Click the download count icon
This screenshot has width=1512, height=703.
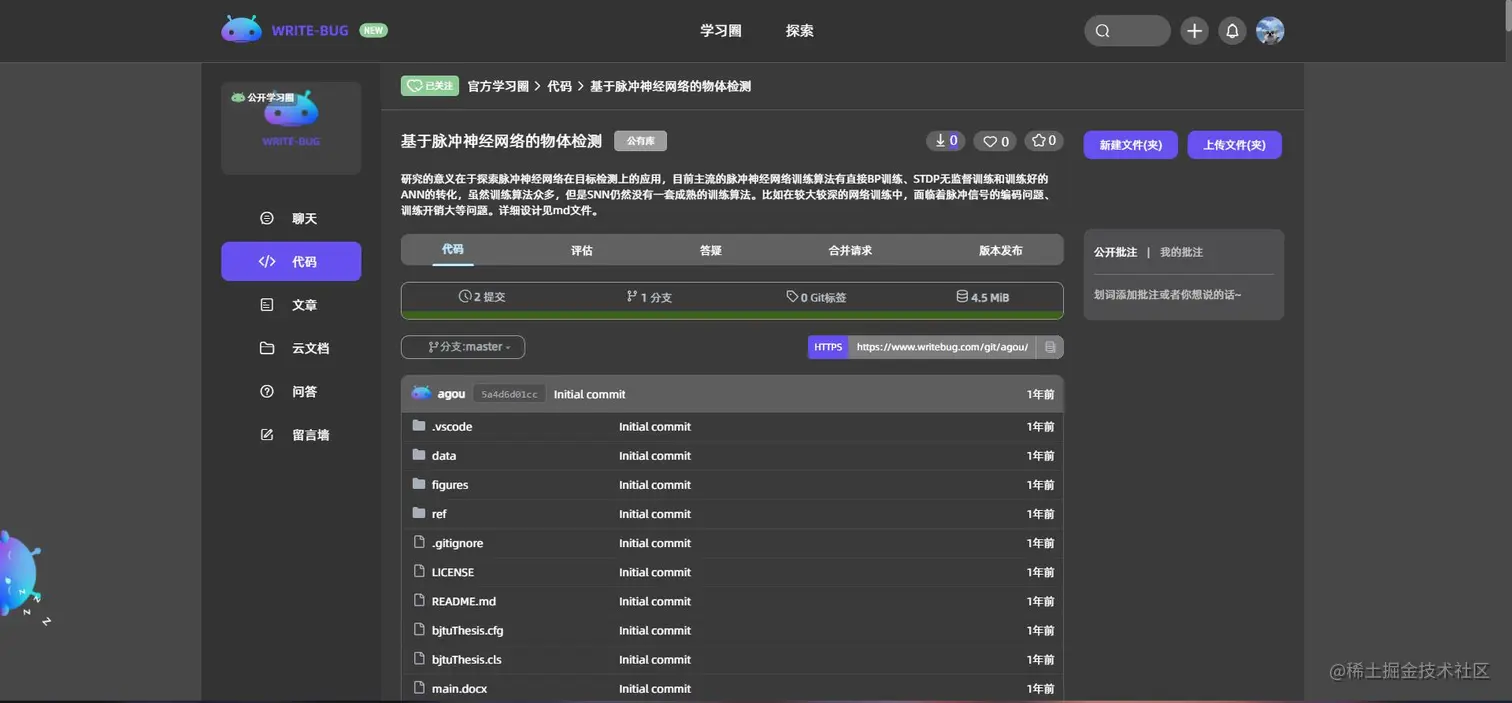coord(945,141)
